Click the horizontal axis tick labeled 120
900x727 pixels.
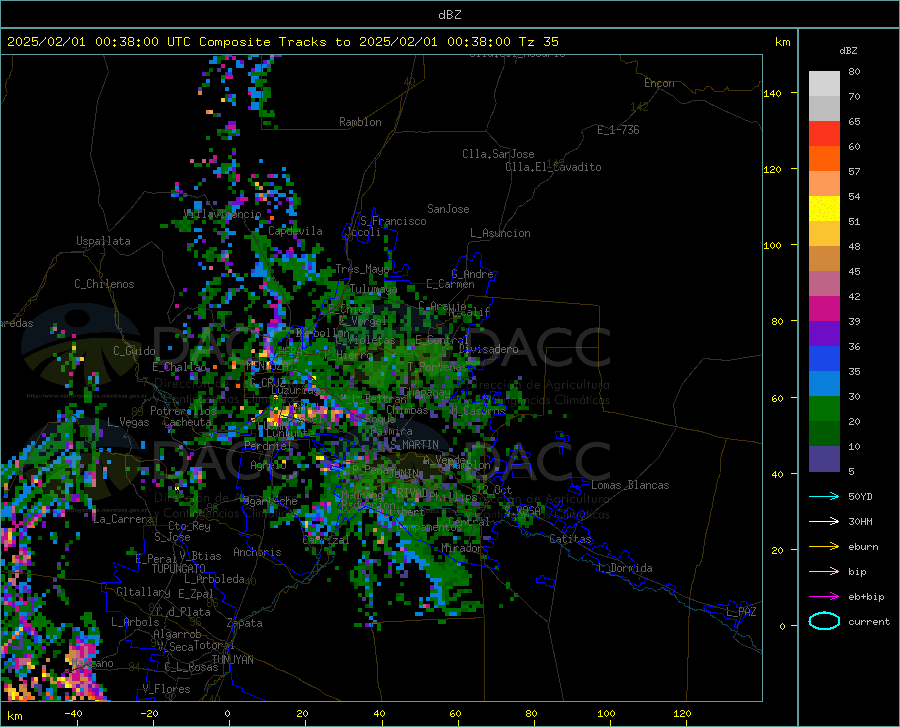pyautogui.click(x=682, y=713)
